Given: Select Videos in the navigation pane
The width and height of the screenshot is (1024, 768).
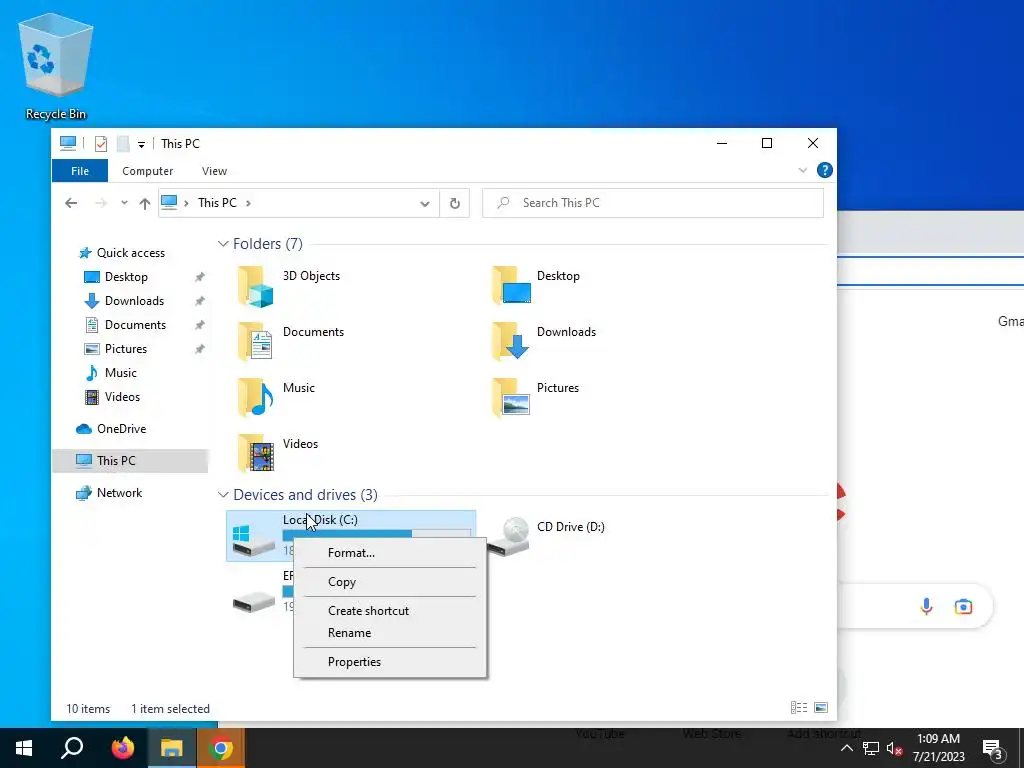Looking at the screenshot, I should pos(122,397).
